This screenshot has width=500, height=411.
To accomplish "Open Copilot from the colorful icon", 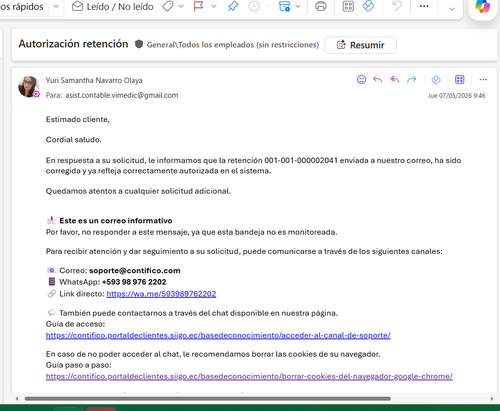I will tap(483, 6).
